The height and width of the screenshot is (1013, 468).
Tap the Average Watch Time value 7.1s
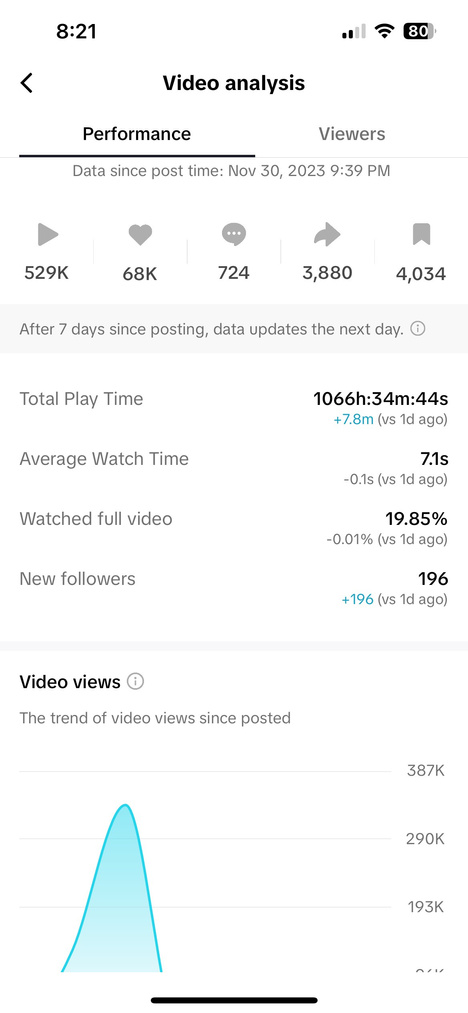click(x=434, y=459)
